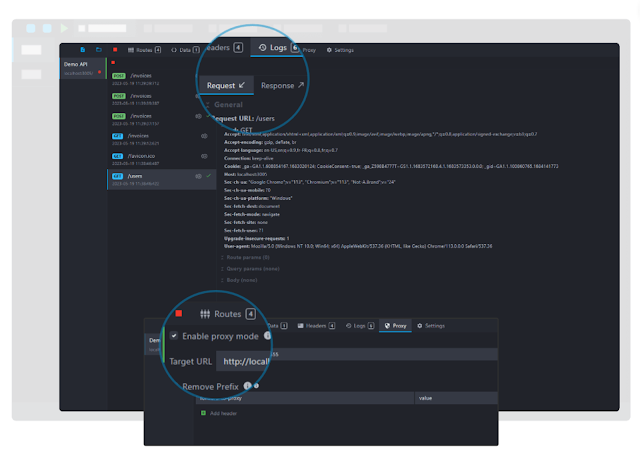
Task: Click the proxy header name input field
Action: (x=304, y=398)
